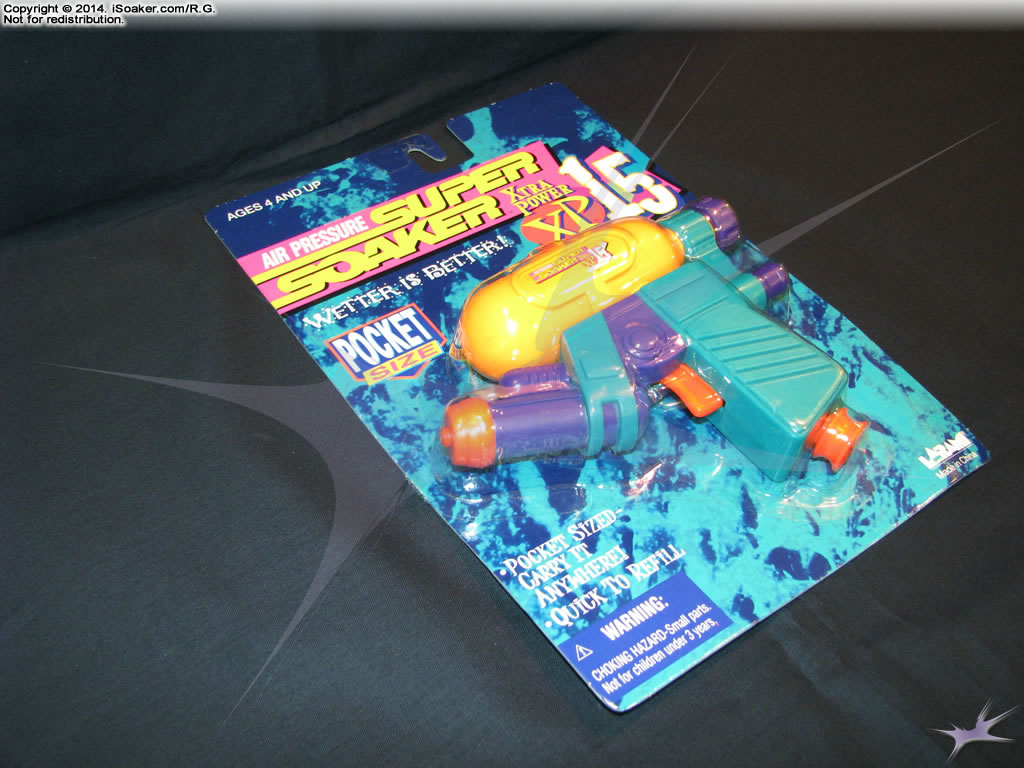
Task: Select 'Not for children under 3 years.' text
Action: point(659,658)
